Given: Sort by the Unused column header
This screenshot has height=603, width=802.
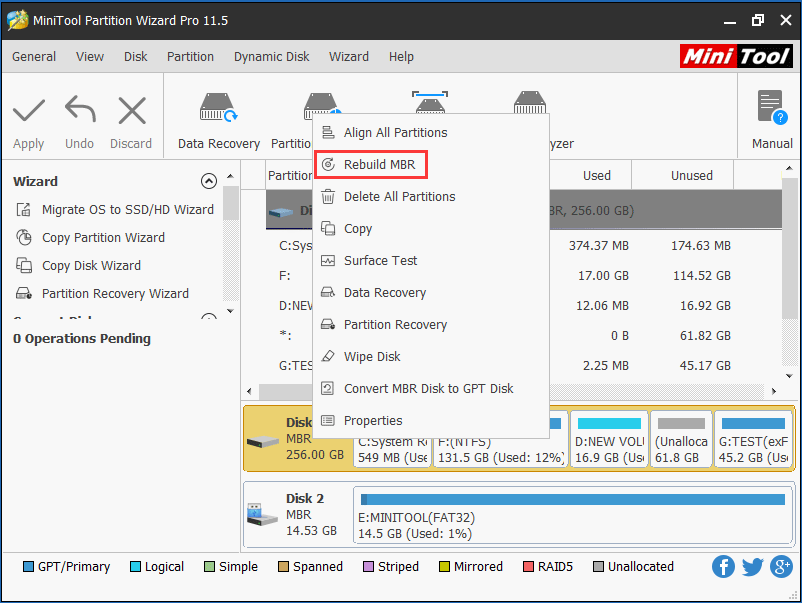Looking at the screenshot, I should click(692, 175).
